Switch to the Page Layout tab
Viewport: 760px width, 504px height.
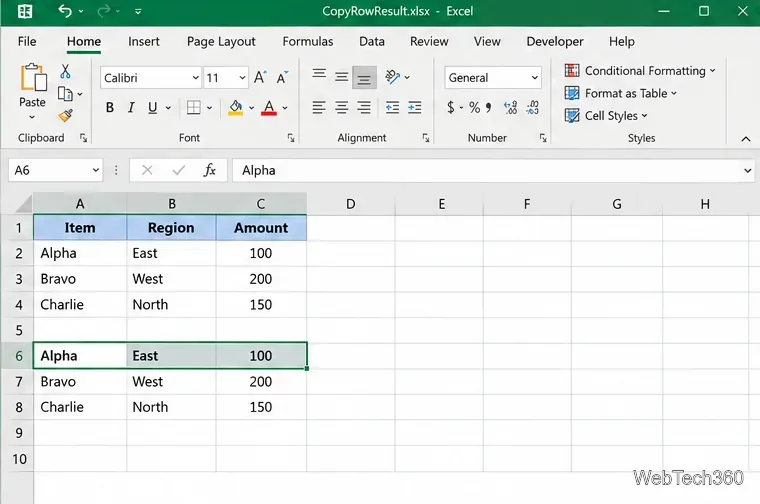221,42
